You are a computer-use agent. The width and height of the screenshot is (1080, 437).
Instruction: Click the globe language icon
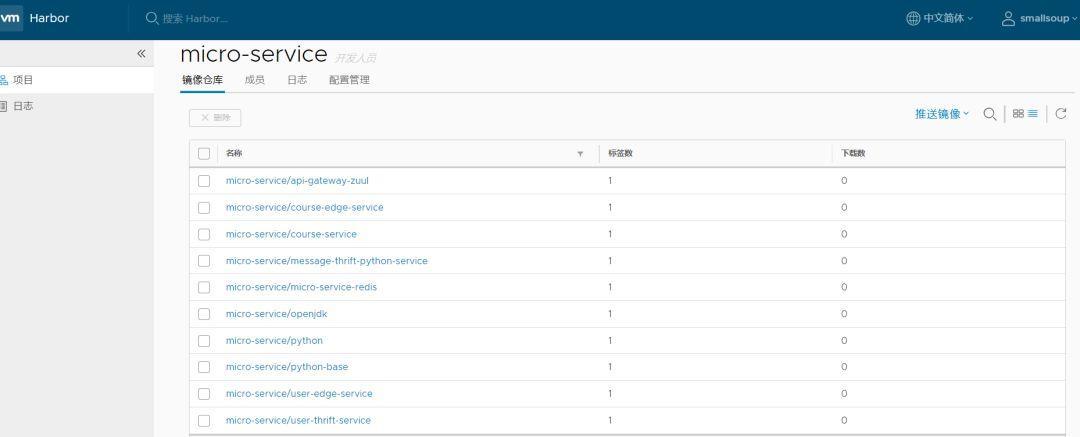pyautogui.click(x=913, y=19)
